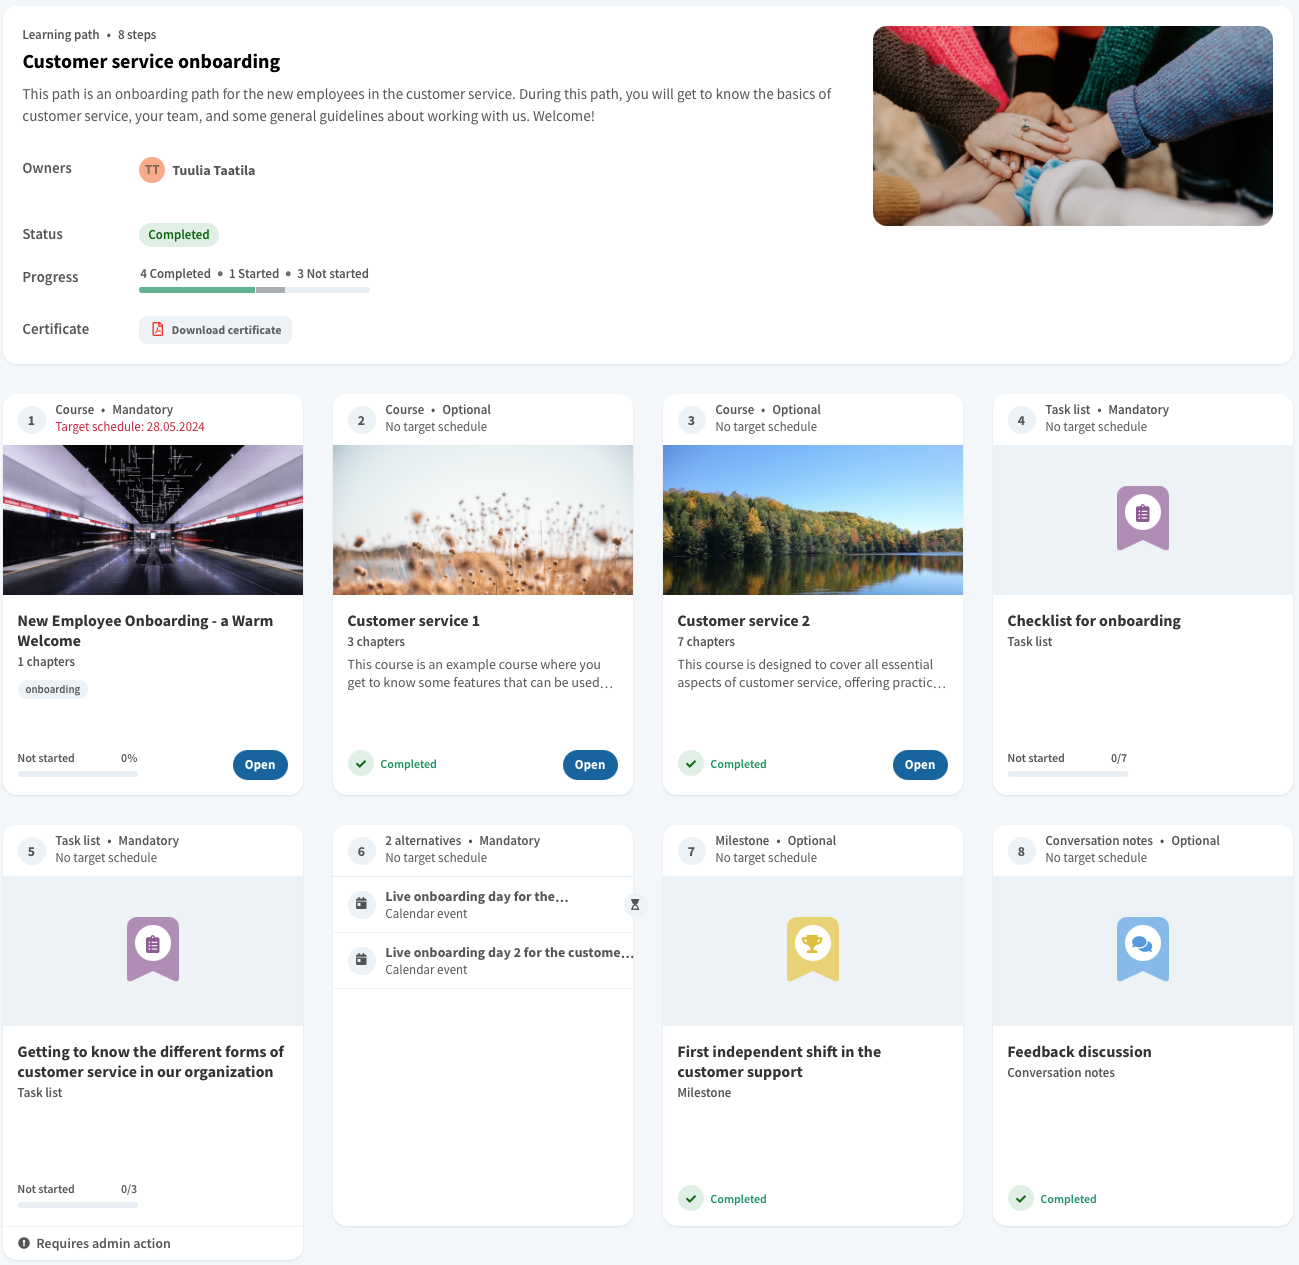Click the lake forest course thumbnail
The width and height of the screenshot is (1299, 1265).
[x=812, y=520]
